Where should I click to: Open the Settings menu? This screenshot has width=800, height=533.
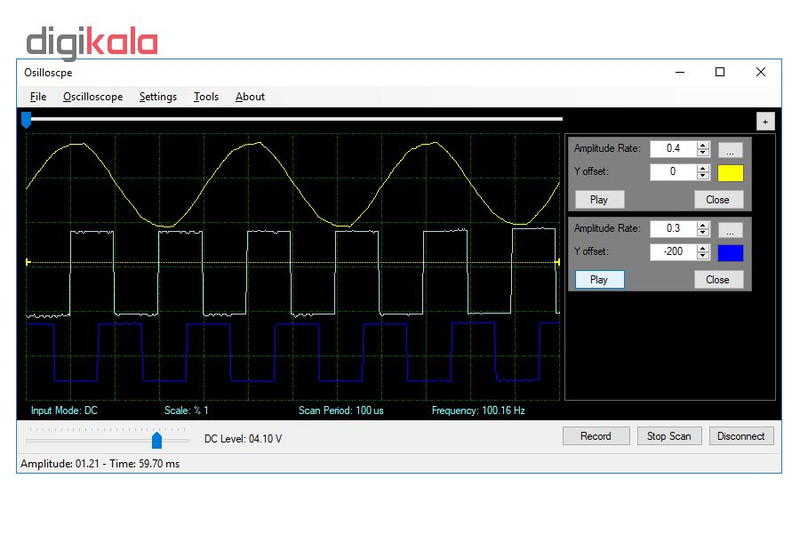click(158, 97)
